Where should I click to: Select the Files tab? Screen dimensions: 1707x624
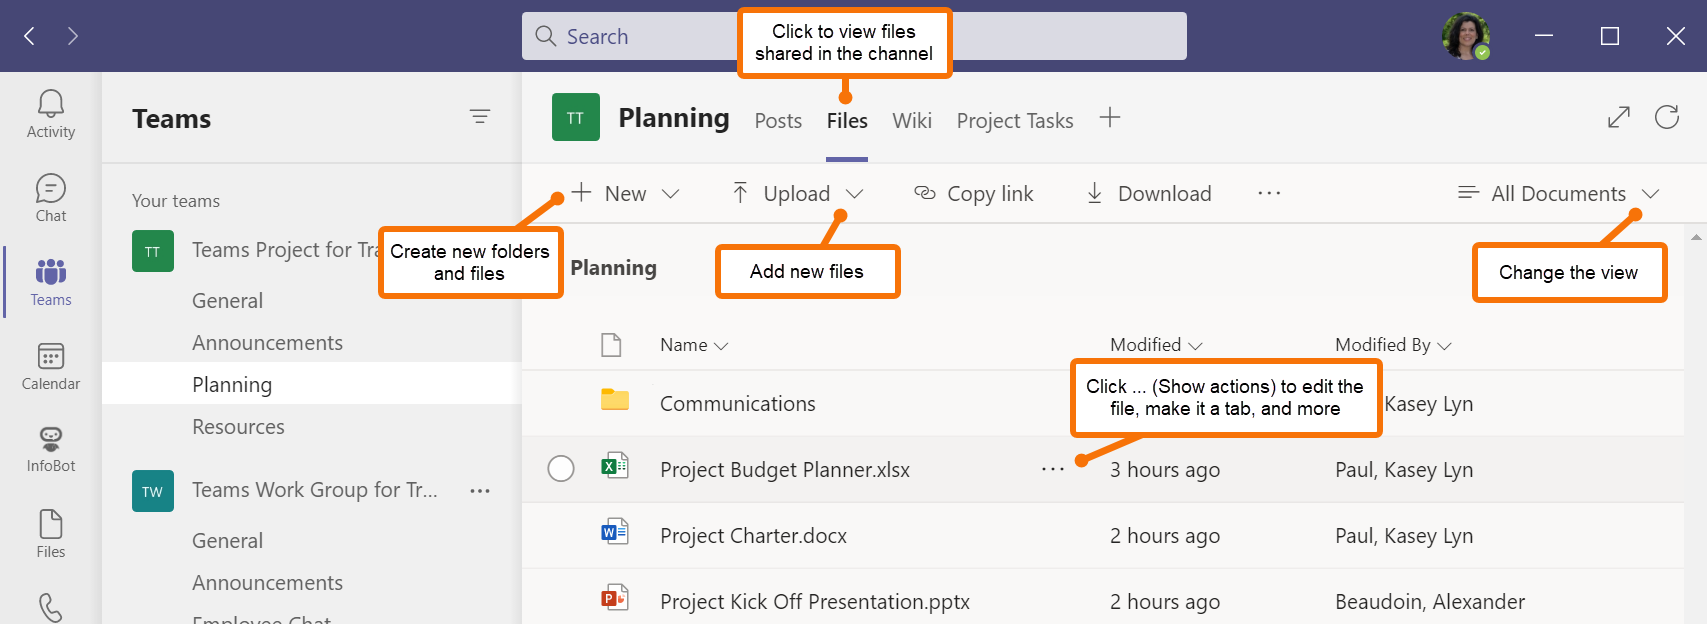tap(847, 121)
